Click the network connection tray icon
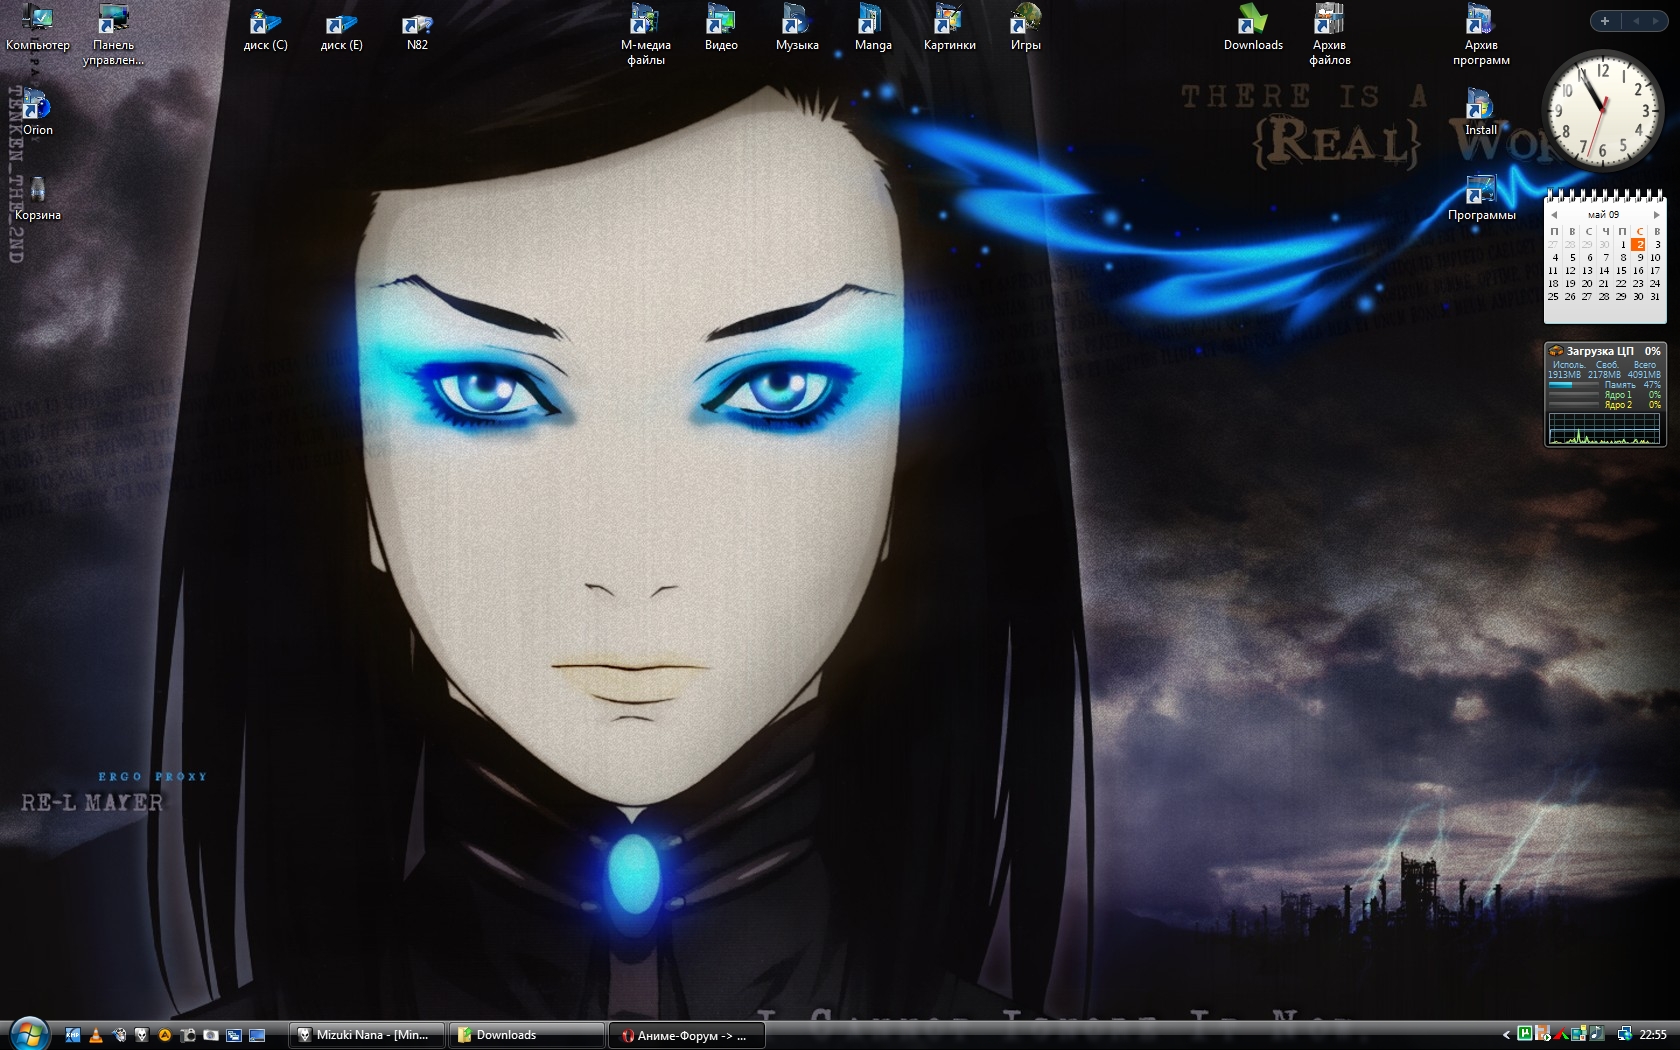 (x=1624, y=1034)
